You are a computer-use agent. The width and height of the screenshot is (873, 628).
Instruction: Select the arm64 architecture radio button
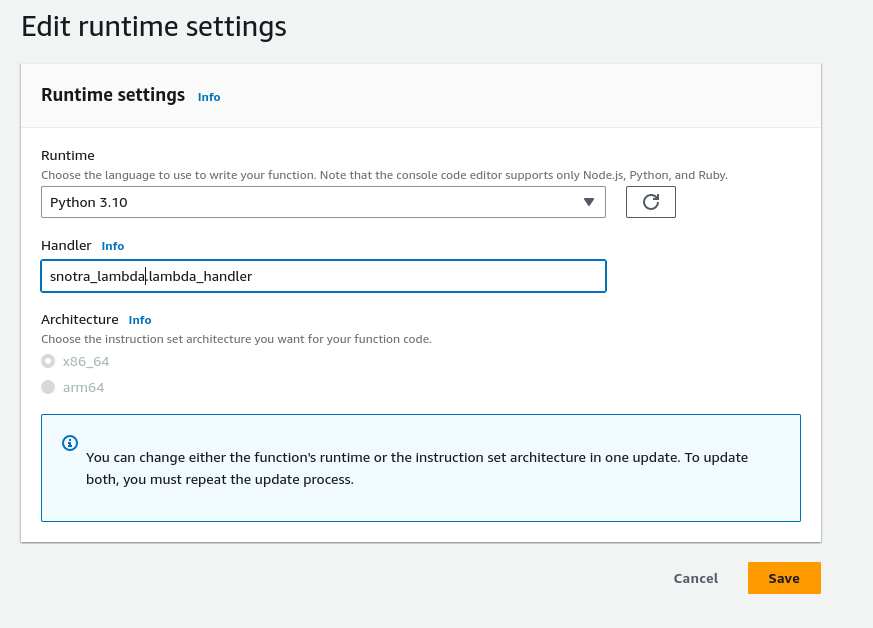(x=48, y=387)
